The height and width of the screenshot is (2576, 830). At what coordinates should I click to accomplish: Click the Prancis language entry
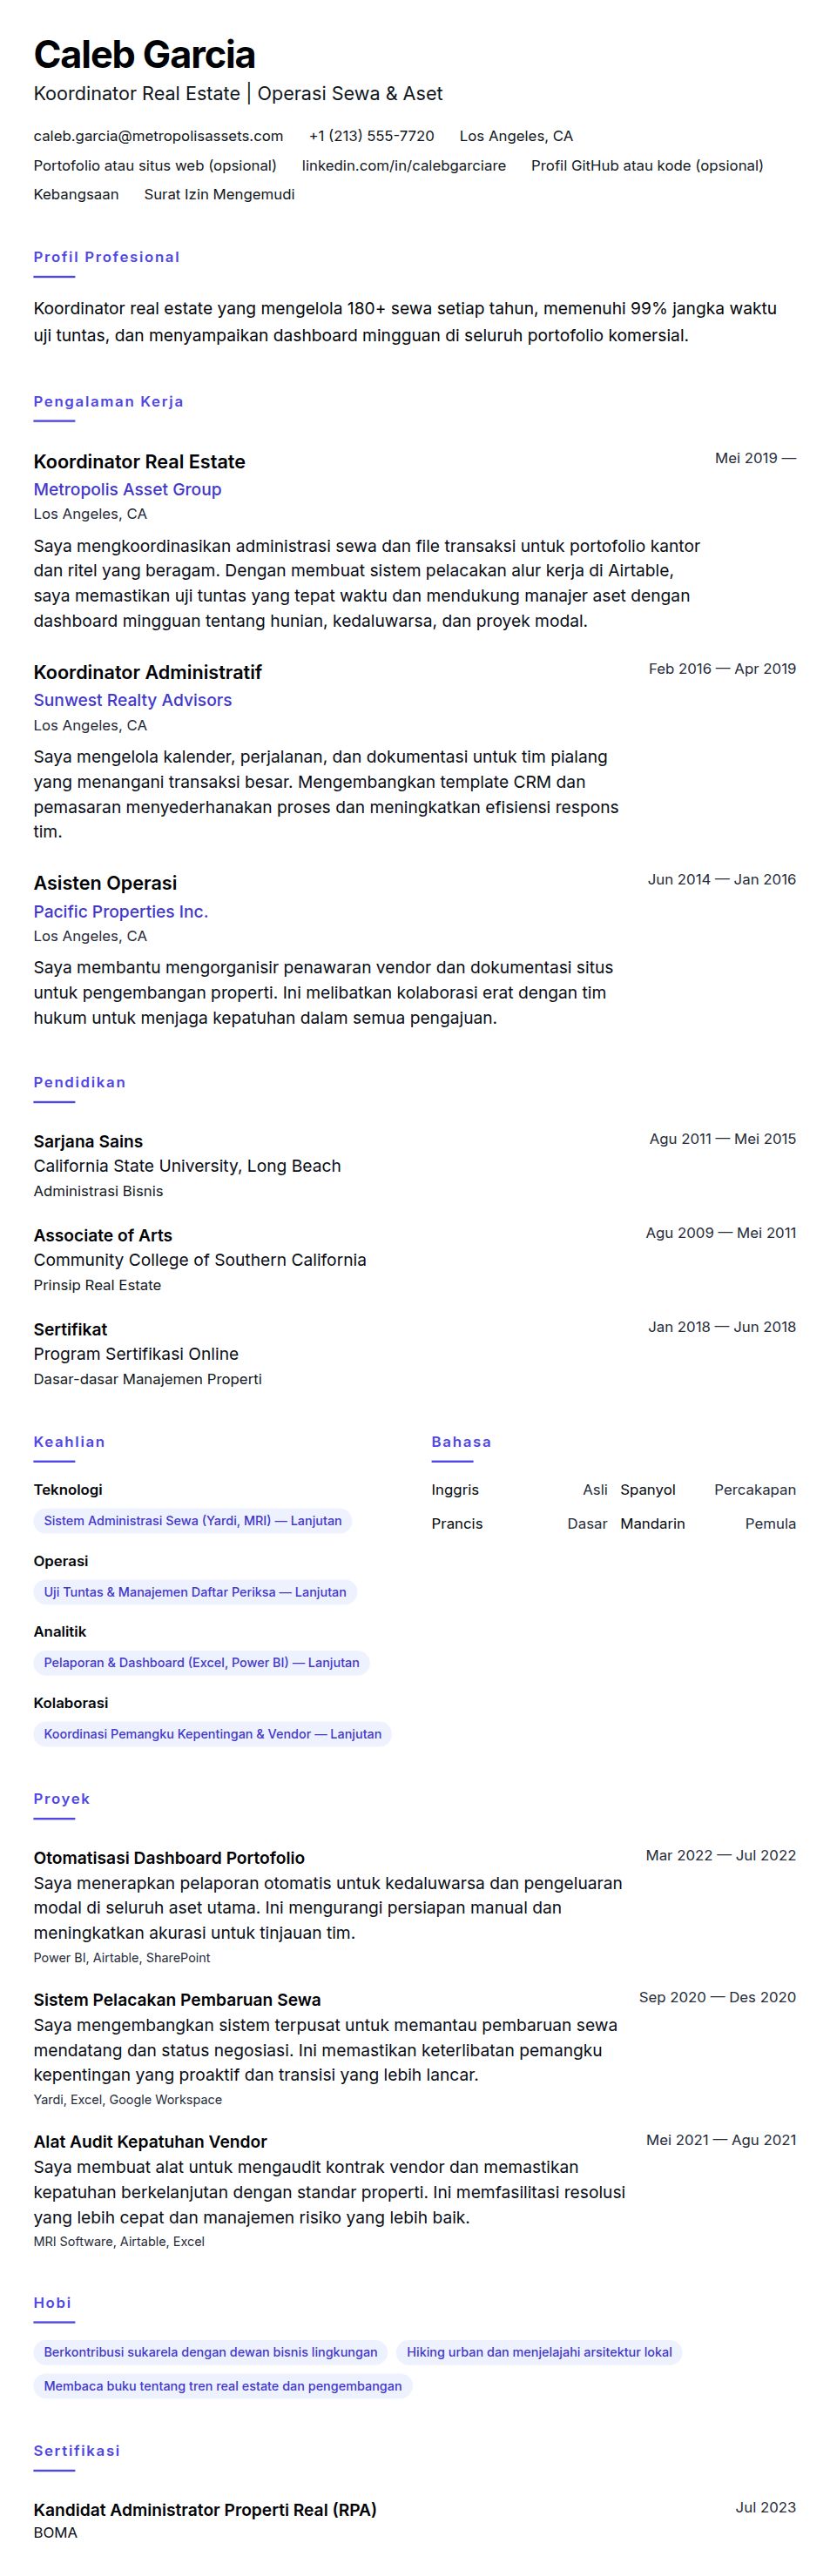click(519, 1524)
